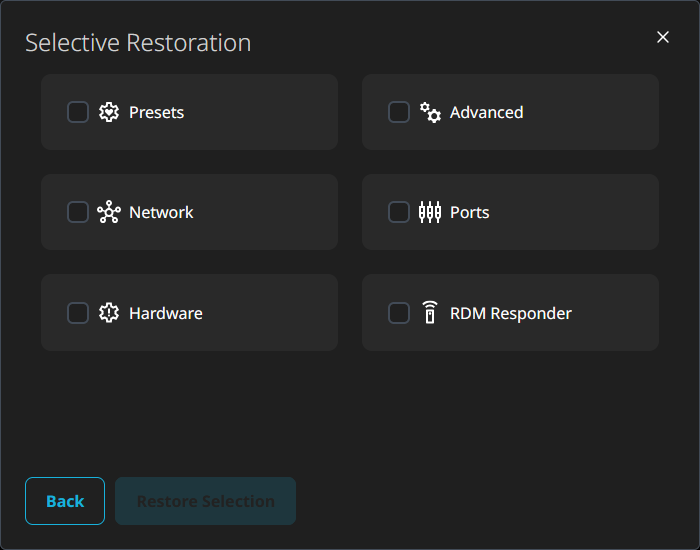Image resolution: width=700 pixels, height=550 pixels.
Task: Click the Presets gear-heart icon
Action: 109,112
